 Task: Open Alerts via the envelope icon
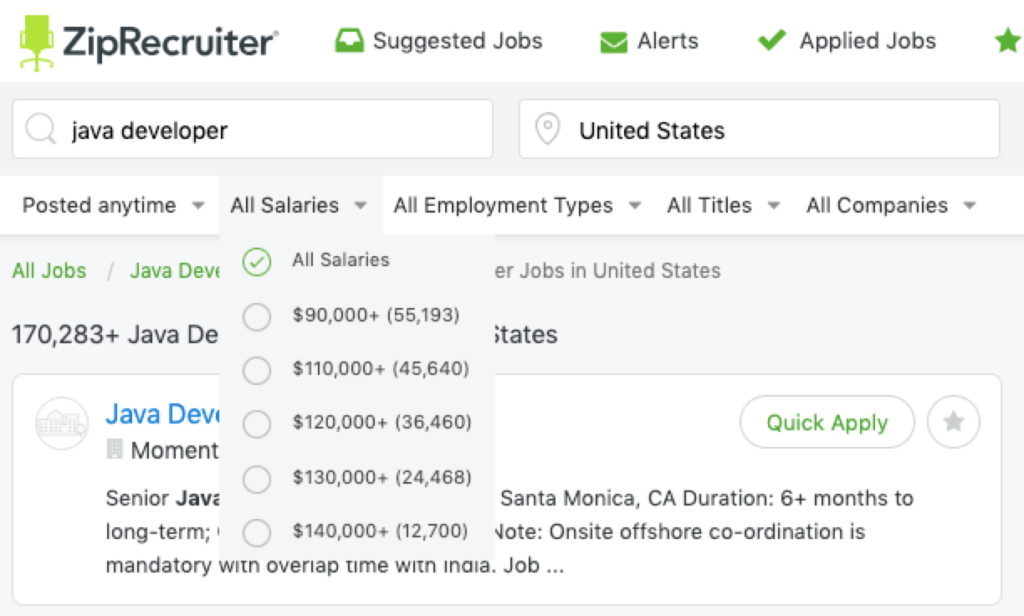point(613,41)
